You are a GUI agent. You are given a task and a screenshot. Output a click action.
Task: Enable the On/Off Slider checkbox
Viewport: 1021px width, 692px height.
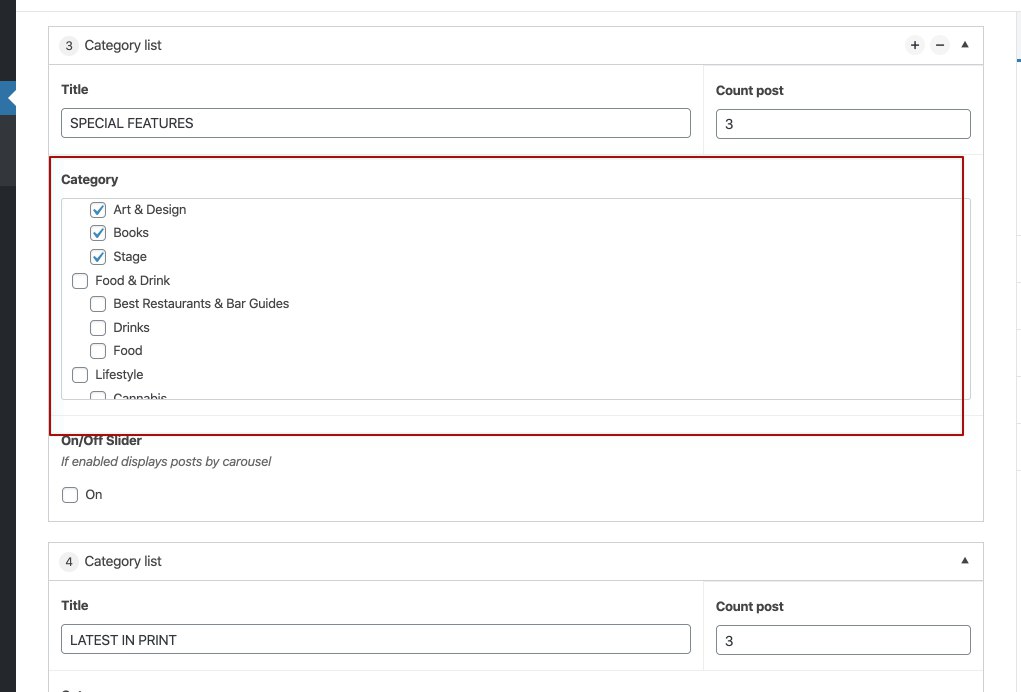click(70, 495)
